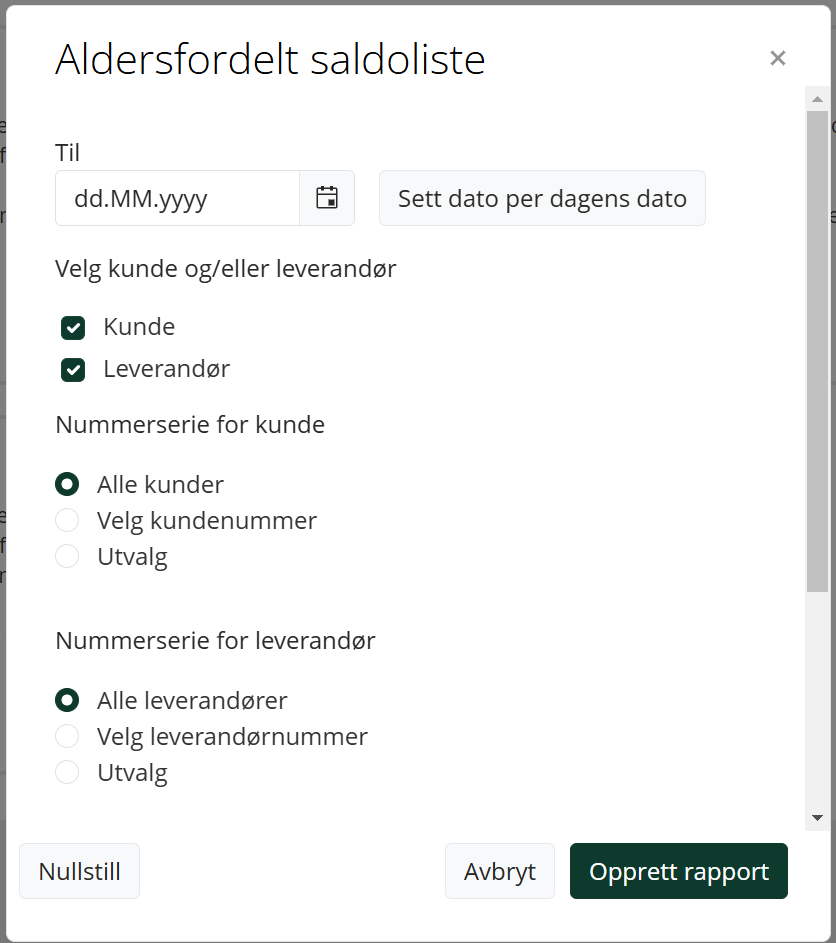Click the Sett dato per dagens dato button
Screen dimensions: 836x943
coord(542,198)
